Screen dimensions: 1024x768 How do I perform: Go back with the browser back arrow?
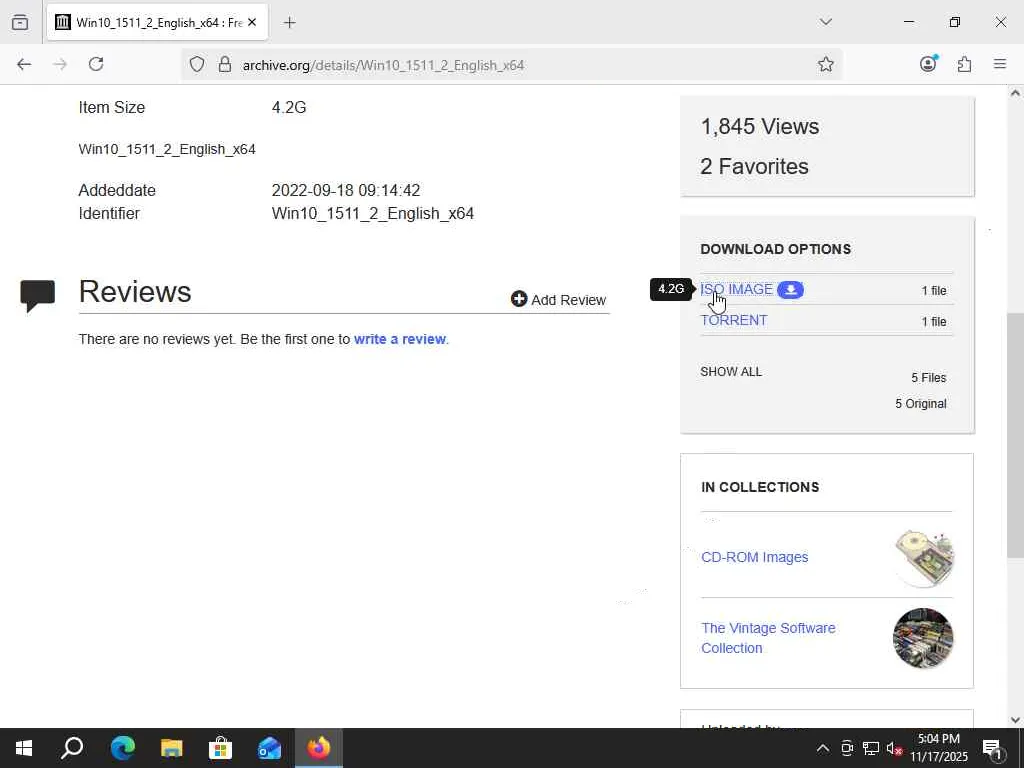[x=24, y=64]
